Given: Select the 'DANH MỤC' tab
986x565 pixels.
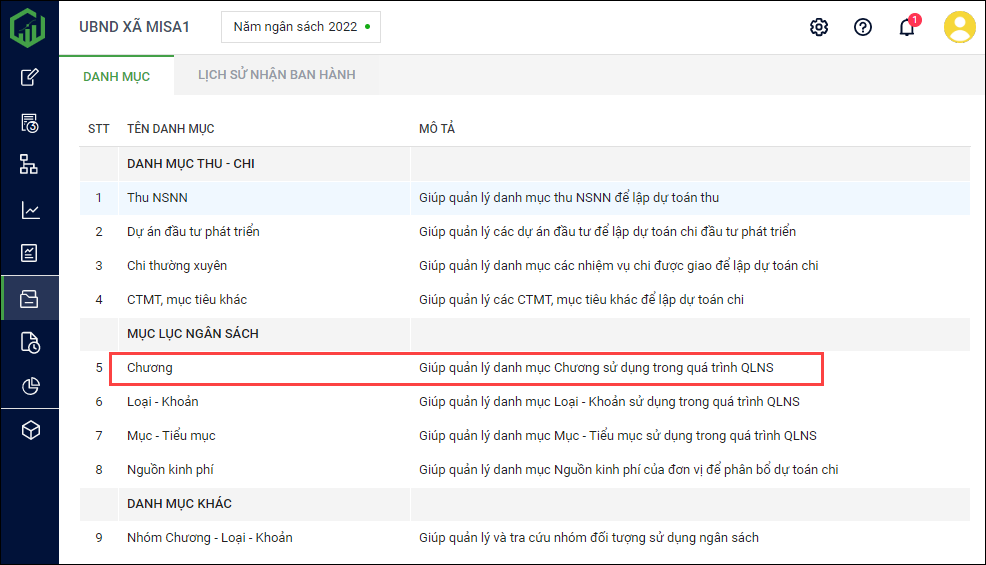Looking at the screenshot, I should click(x=116, y=76).
